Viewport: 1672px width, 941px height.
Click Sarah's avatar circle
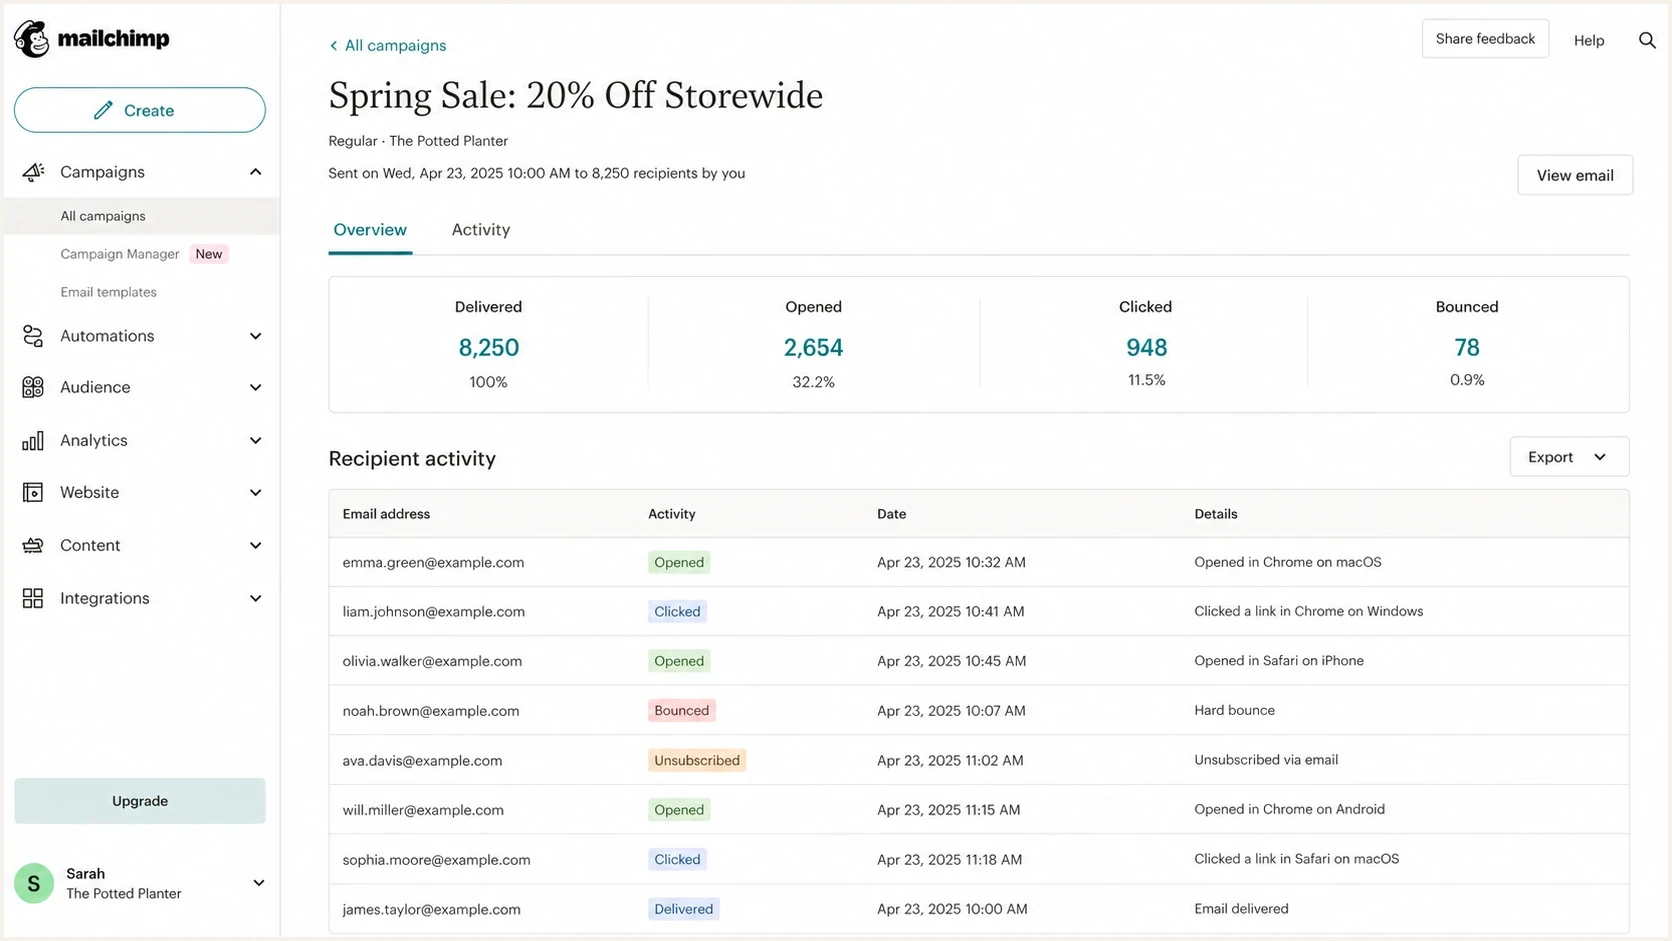[x=34, y=883]
